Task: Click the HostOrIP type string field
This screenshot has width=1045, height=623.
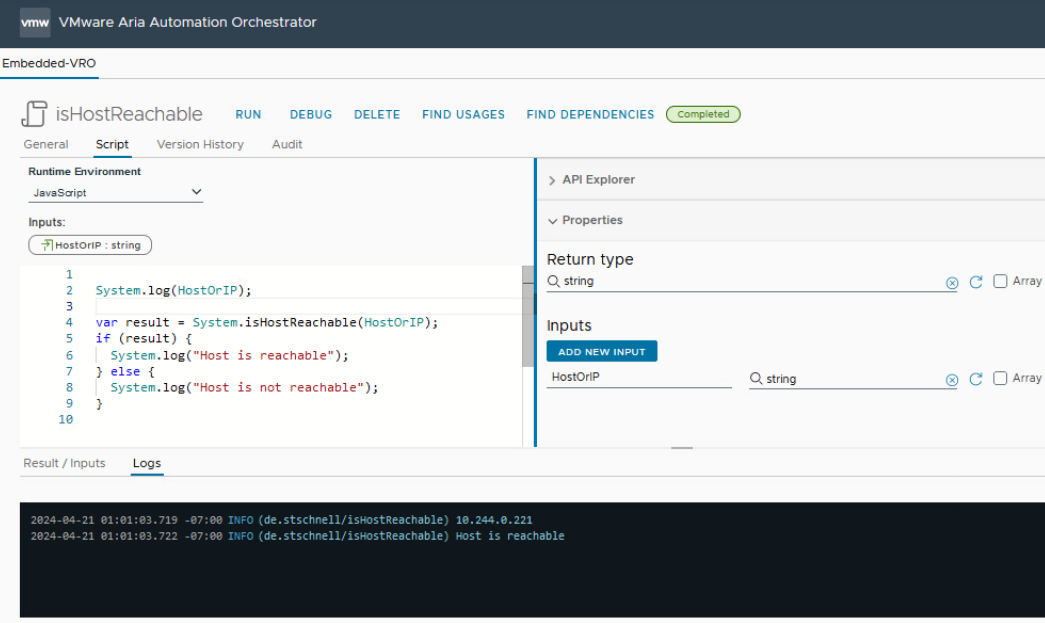Action: pos(853,379)
